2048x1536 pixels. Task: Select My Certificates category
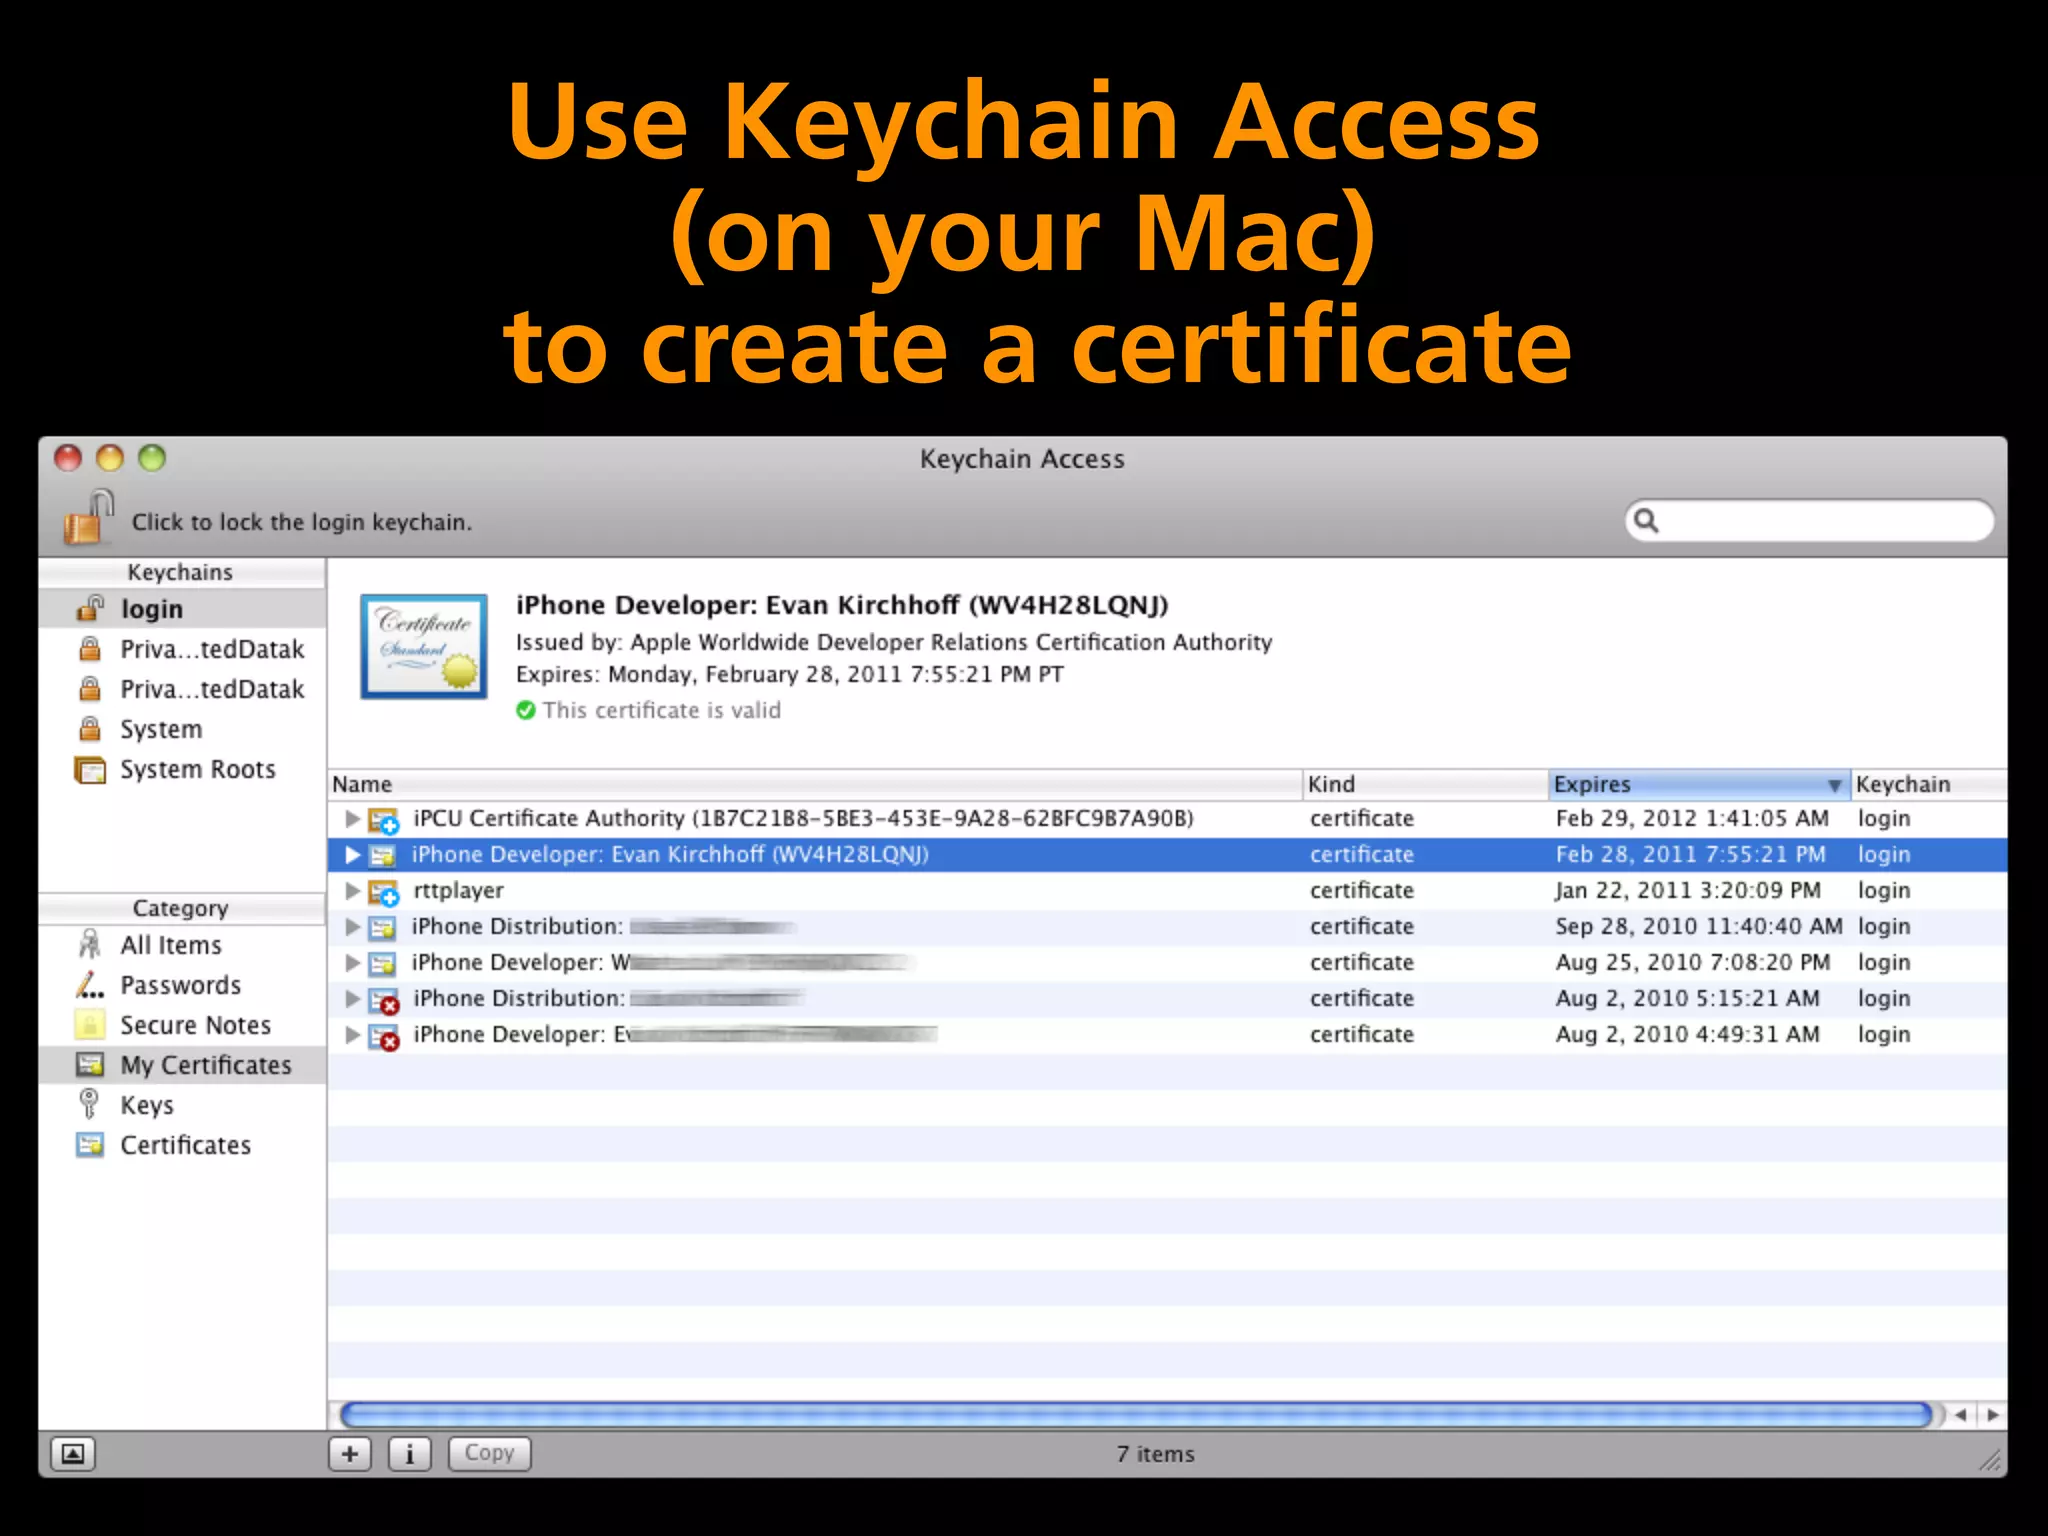pyautogui.click(x=182, y=1065)
